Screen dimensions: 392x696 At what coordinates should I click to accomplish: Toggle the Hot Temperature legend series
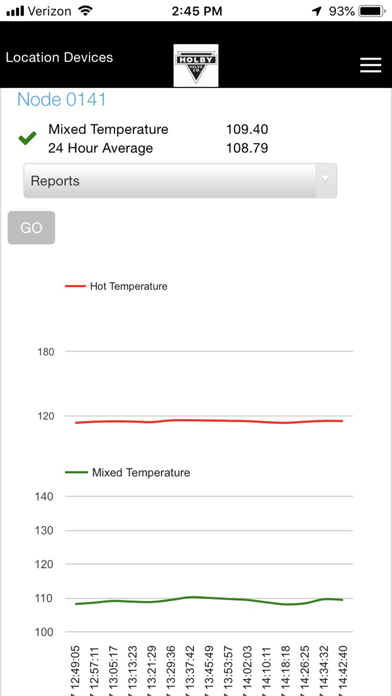pos(116,286)
